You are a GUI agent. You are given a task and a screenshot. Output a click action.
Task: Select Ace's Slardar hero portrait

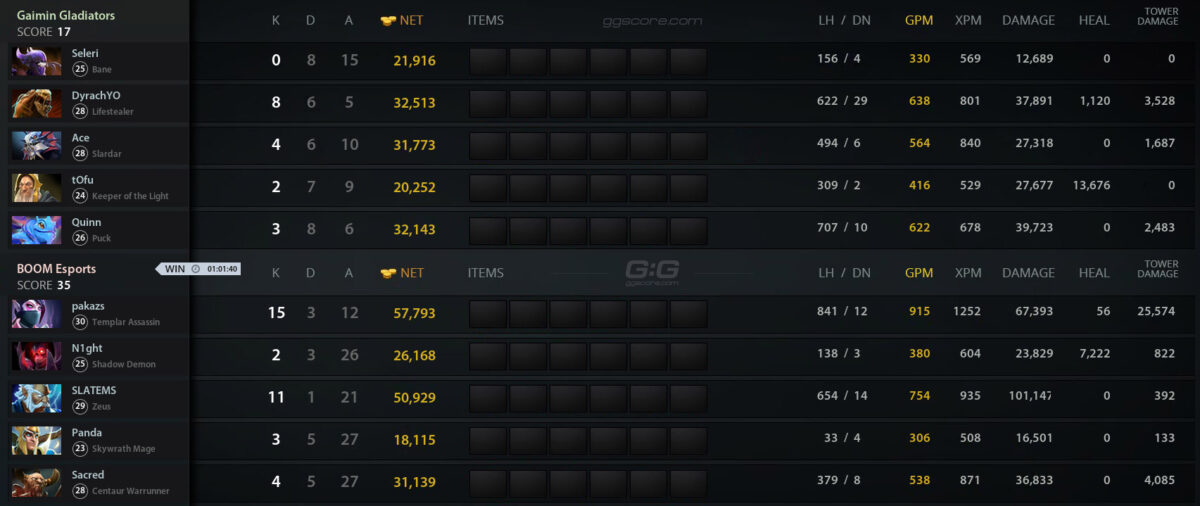[x=36, y=145]
